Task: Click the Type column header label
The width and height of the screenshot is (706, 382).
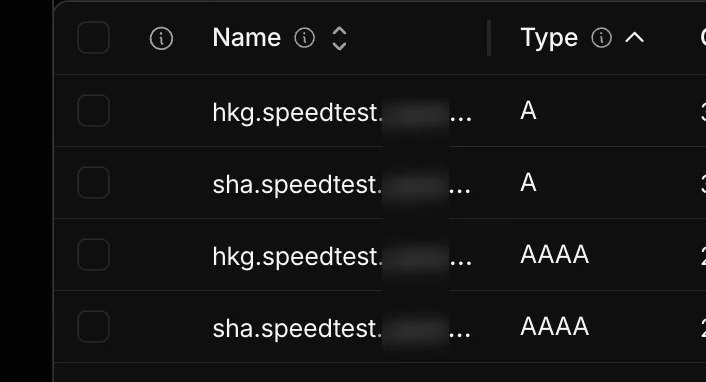Action: click(x=549, y=39)
